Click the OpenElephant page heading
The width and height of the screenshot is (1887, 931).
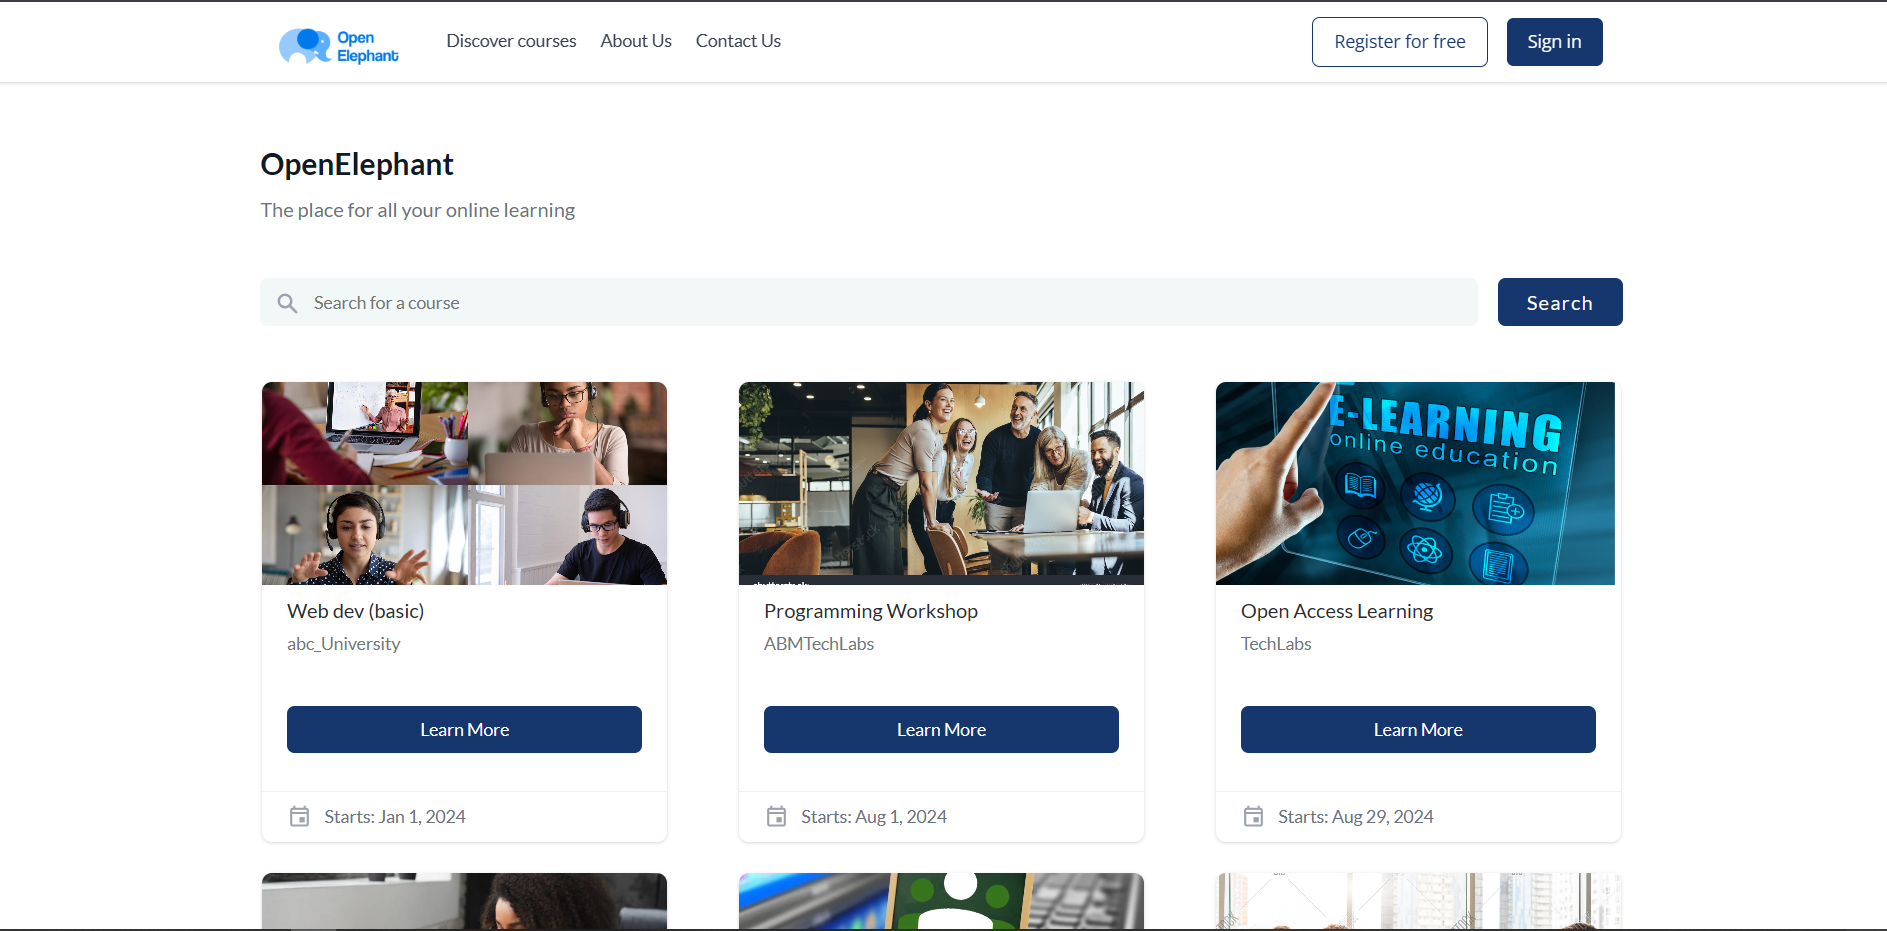[x=357, y=164]
